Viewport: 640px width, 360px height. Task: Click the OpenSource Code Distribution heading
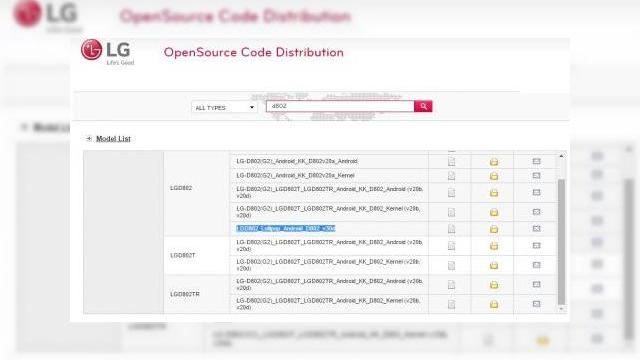coord(253,53)
